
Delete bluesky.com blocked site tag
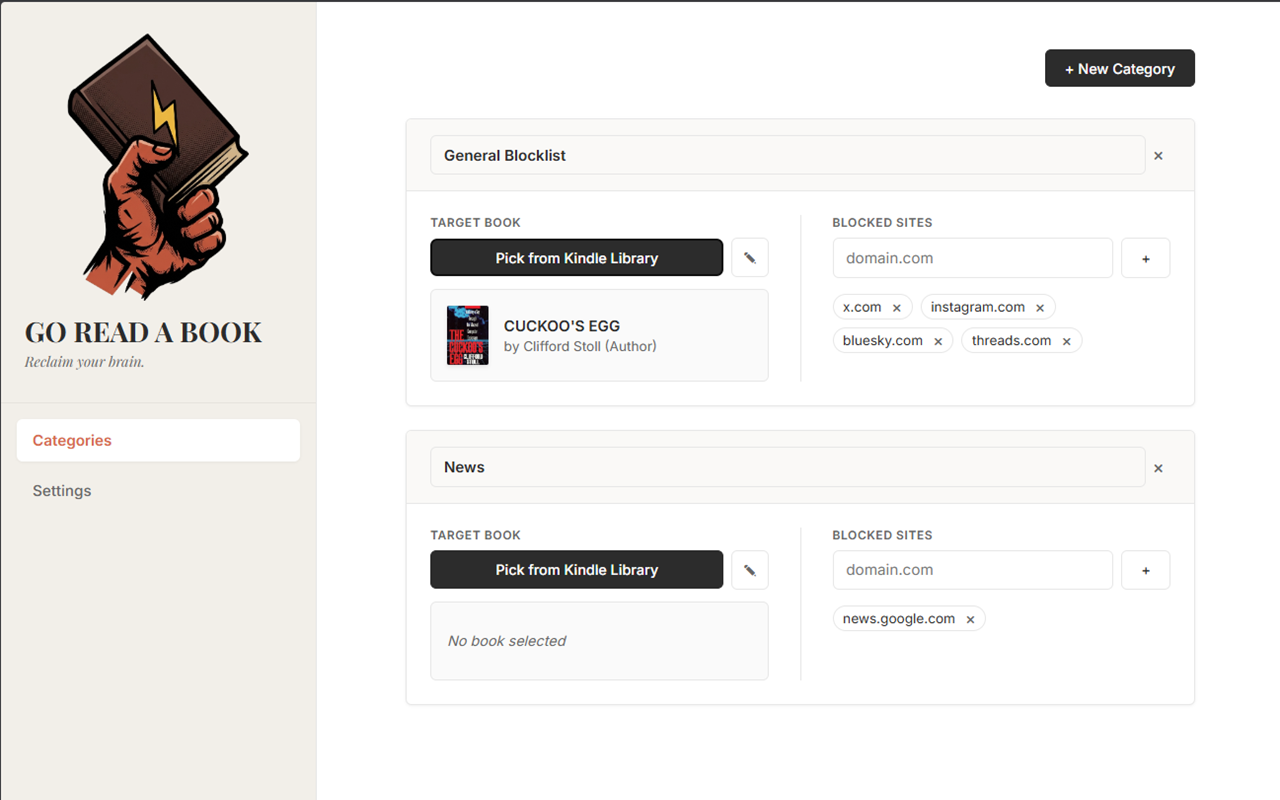938,342
